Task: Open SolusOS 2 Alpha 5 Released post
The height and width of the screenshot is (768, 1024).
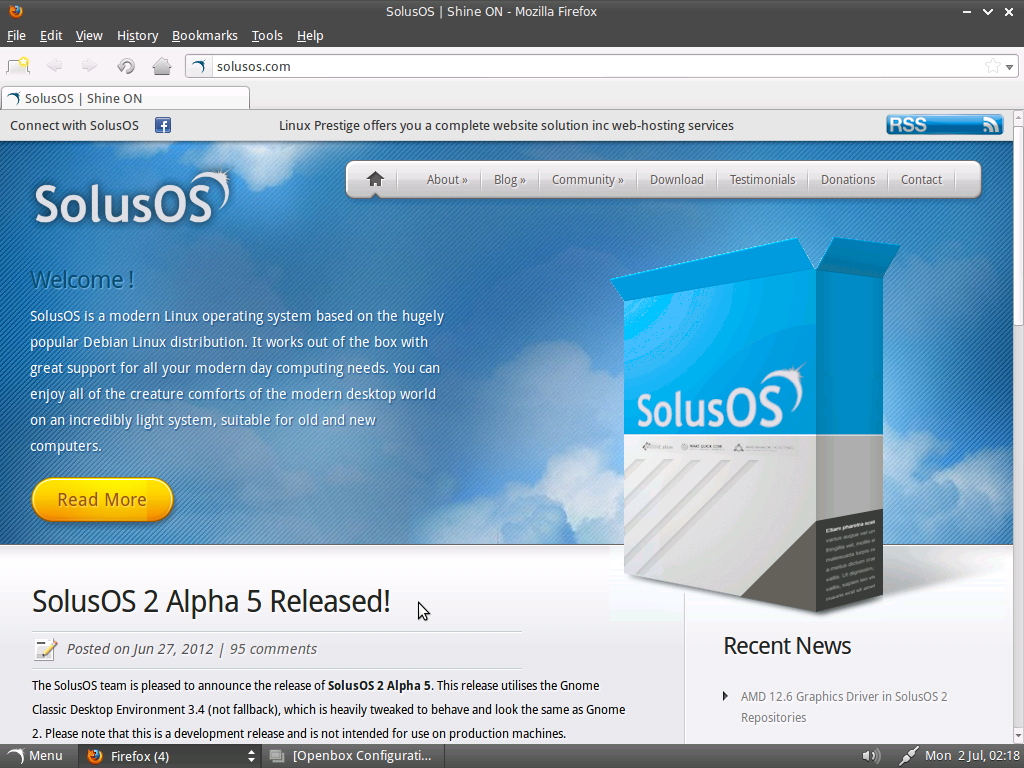Action: tap(211, 601)
